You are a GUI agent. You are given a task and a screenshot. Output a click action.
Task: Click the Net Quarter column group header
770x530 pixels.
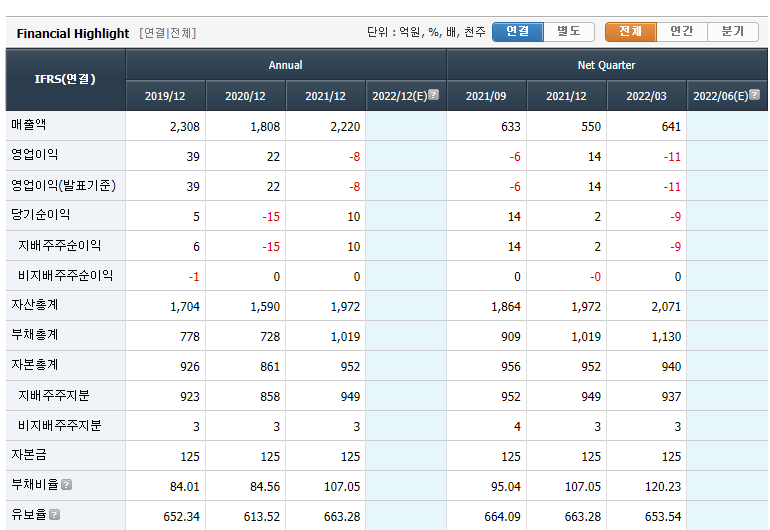[607, 65]
